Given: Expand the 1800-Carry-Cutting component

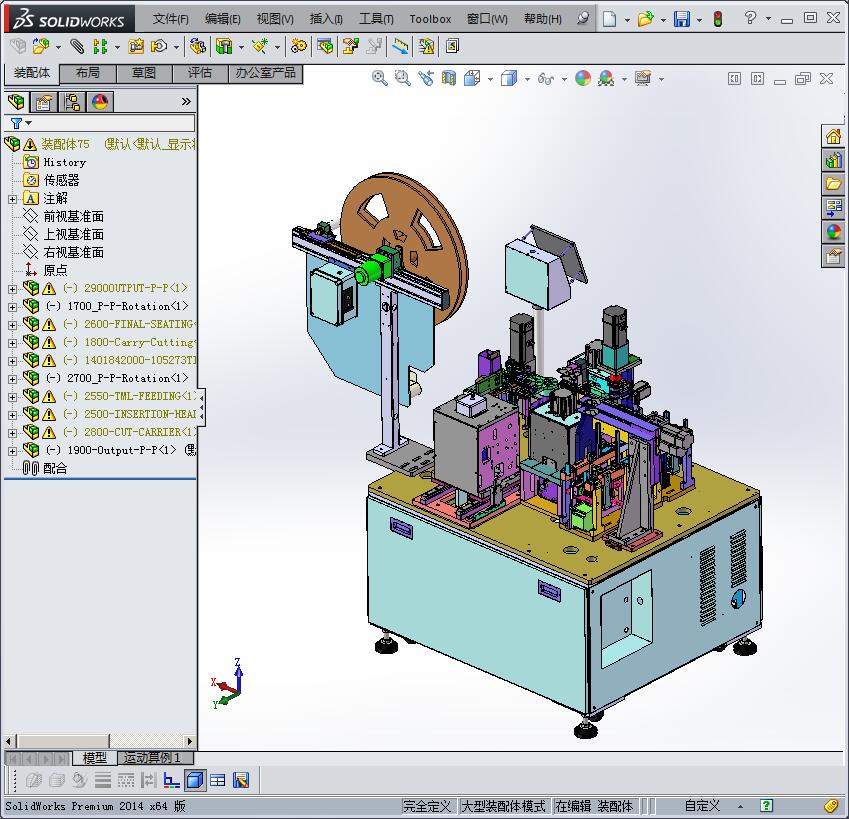Looking at the screenshot, I should point(12,343).
